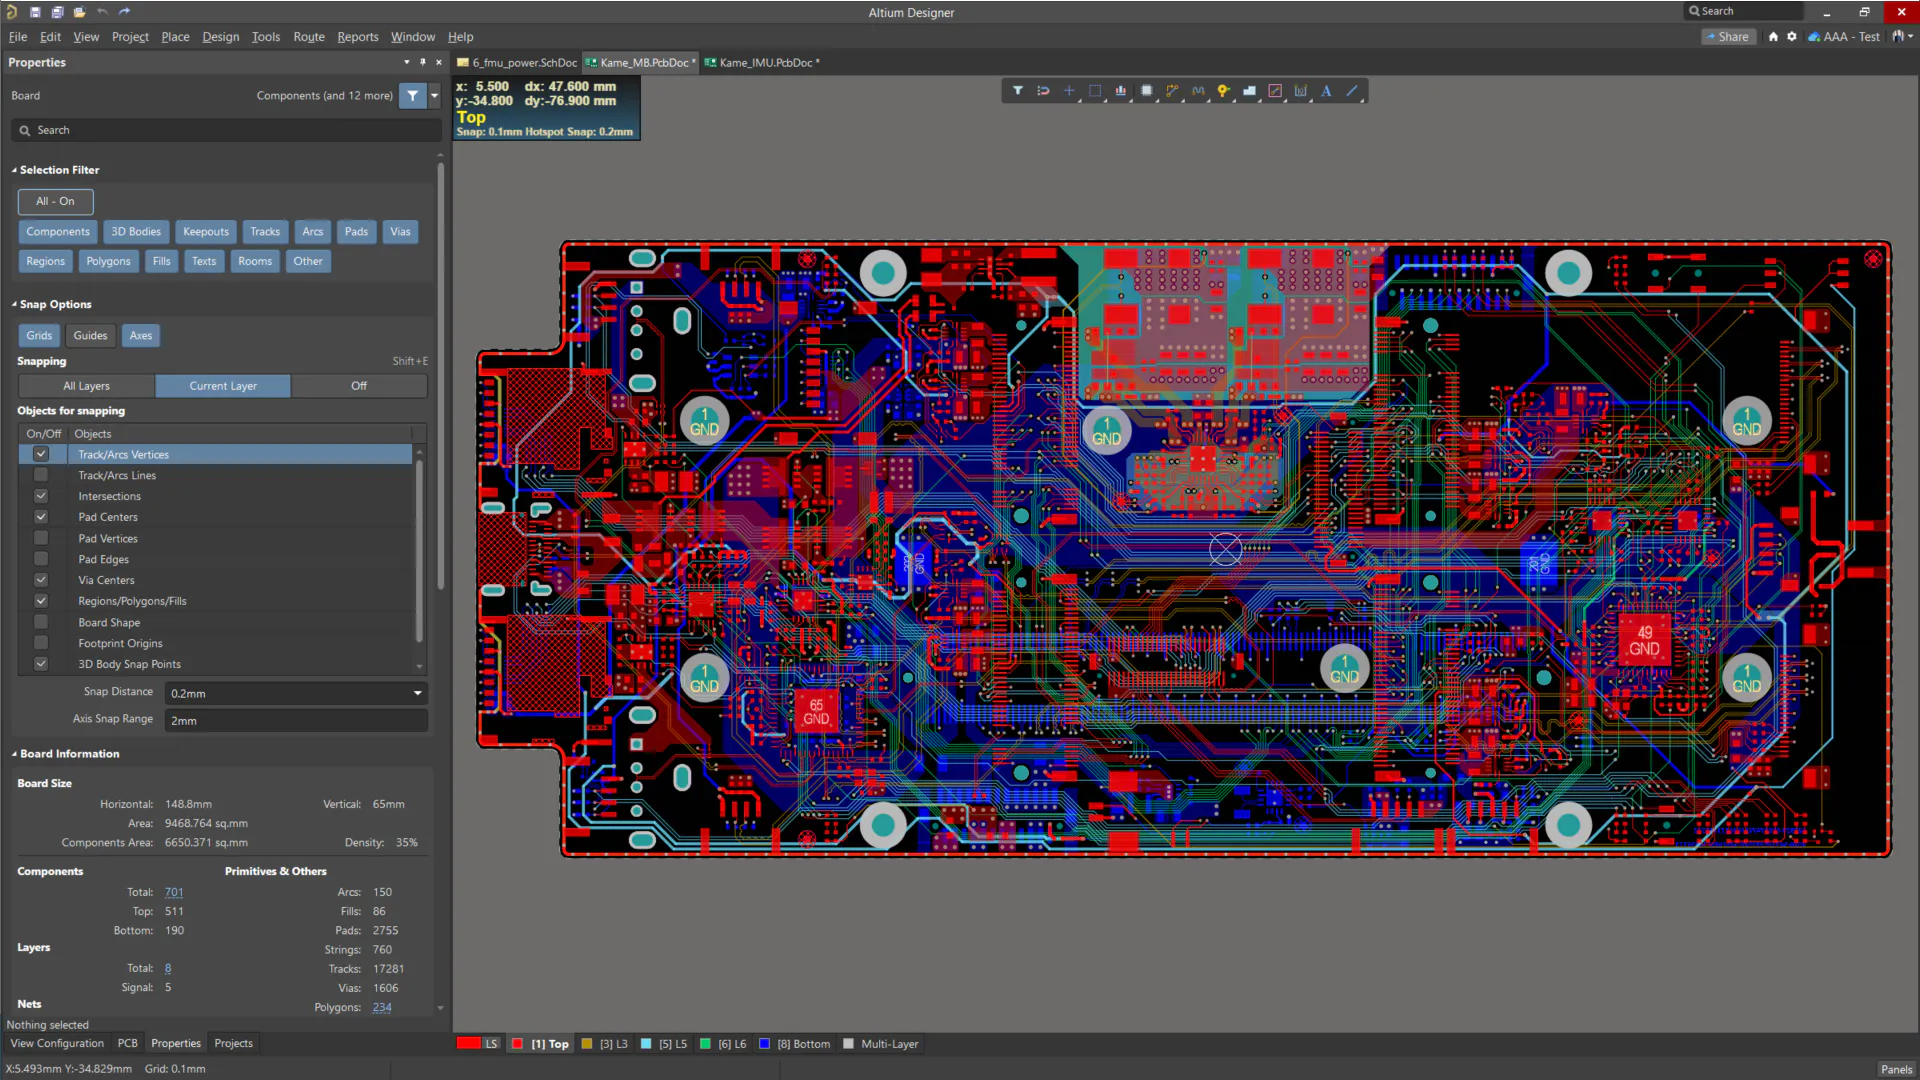Click the Snap magnet icon in active bar
This screenshot has height=1080, width=1920.
[x=1043, y=91]
